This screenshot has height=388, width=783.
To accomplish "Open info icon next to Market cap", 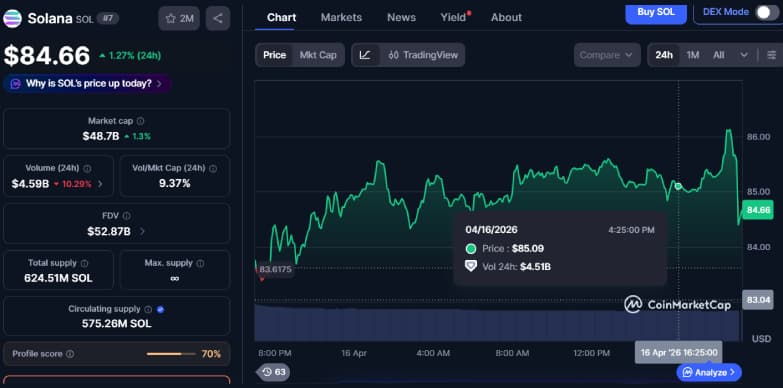I will tap(140, 121).
